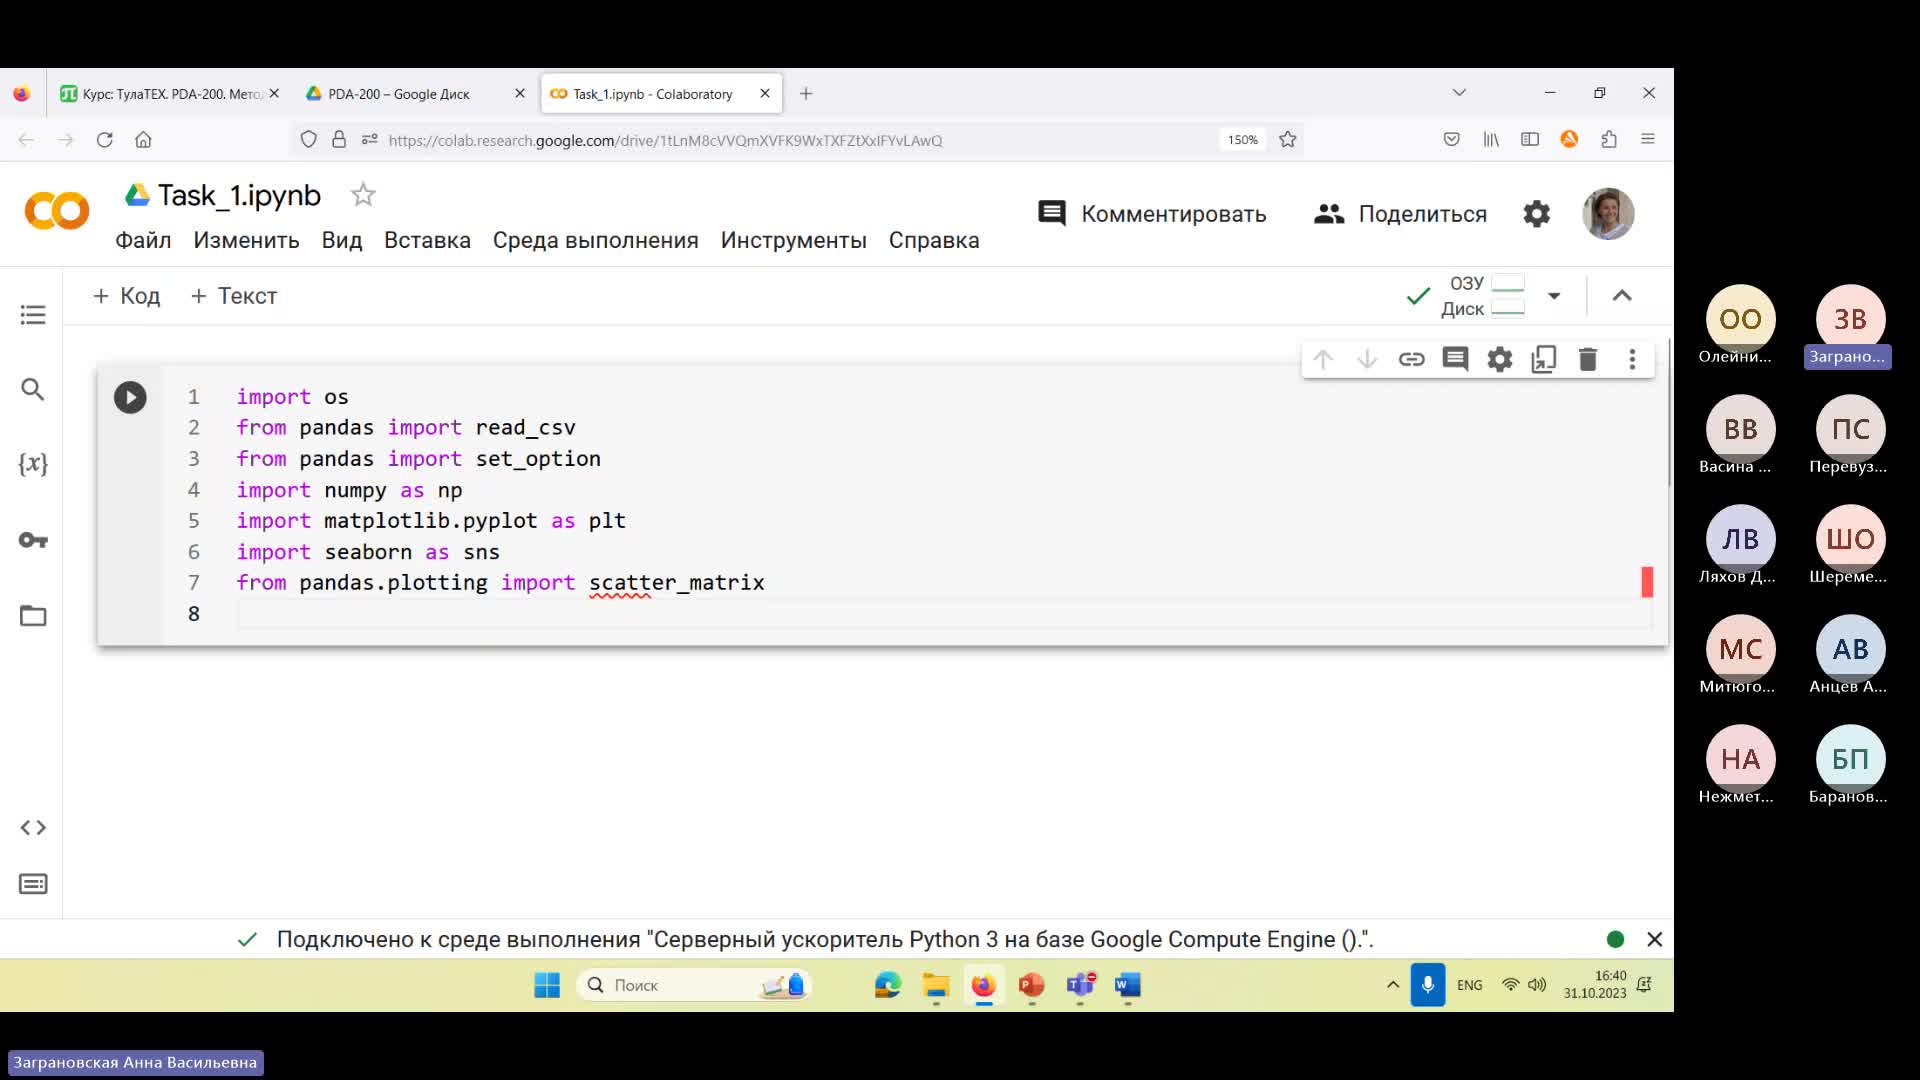The width and height of the screenshot is (1920, 1080).
Task: Open Microsoft Teams from the taskbar
Action: click(1080, 985)
